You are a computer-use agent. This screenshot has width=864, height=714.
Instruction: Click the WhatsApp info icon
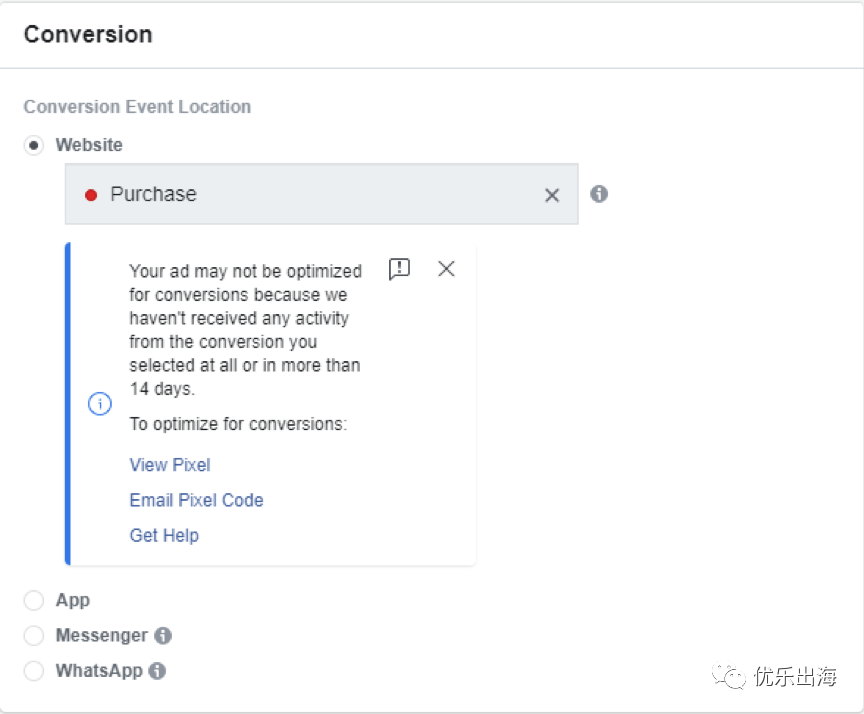pyautogui.click(x=157, y=671)
